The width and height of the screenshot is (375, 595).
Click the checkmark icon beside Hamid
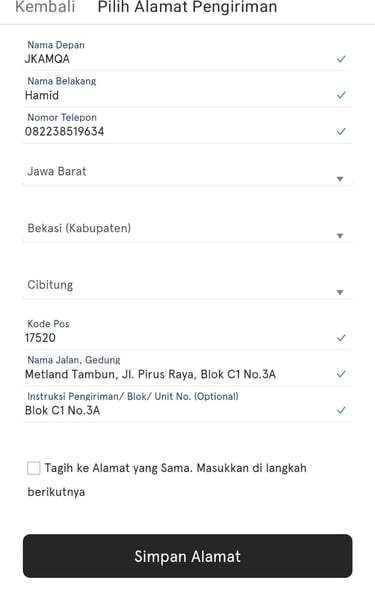(341, 95)
